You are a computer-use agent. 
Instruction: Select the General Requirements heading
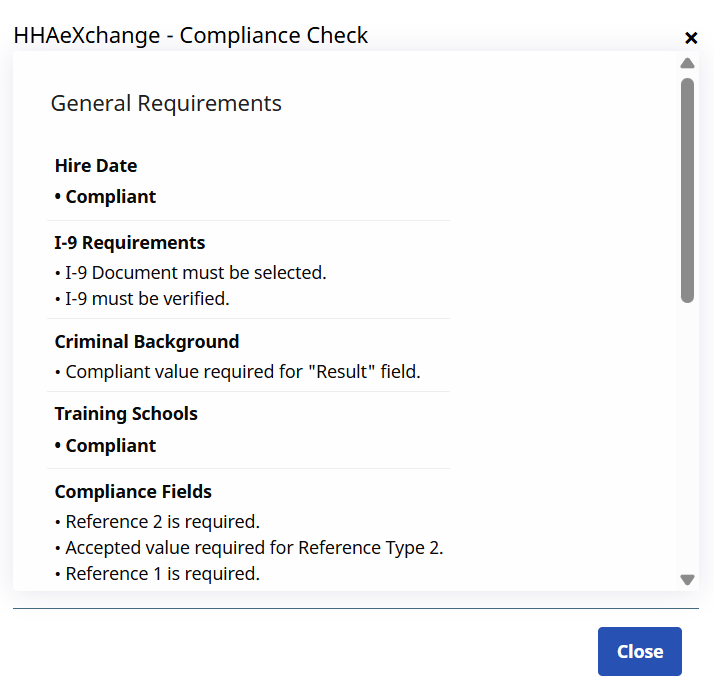(x=166, y=103)
